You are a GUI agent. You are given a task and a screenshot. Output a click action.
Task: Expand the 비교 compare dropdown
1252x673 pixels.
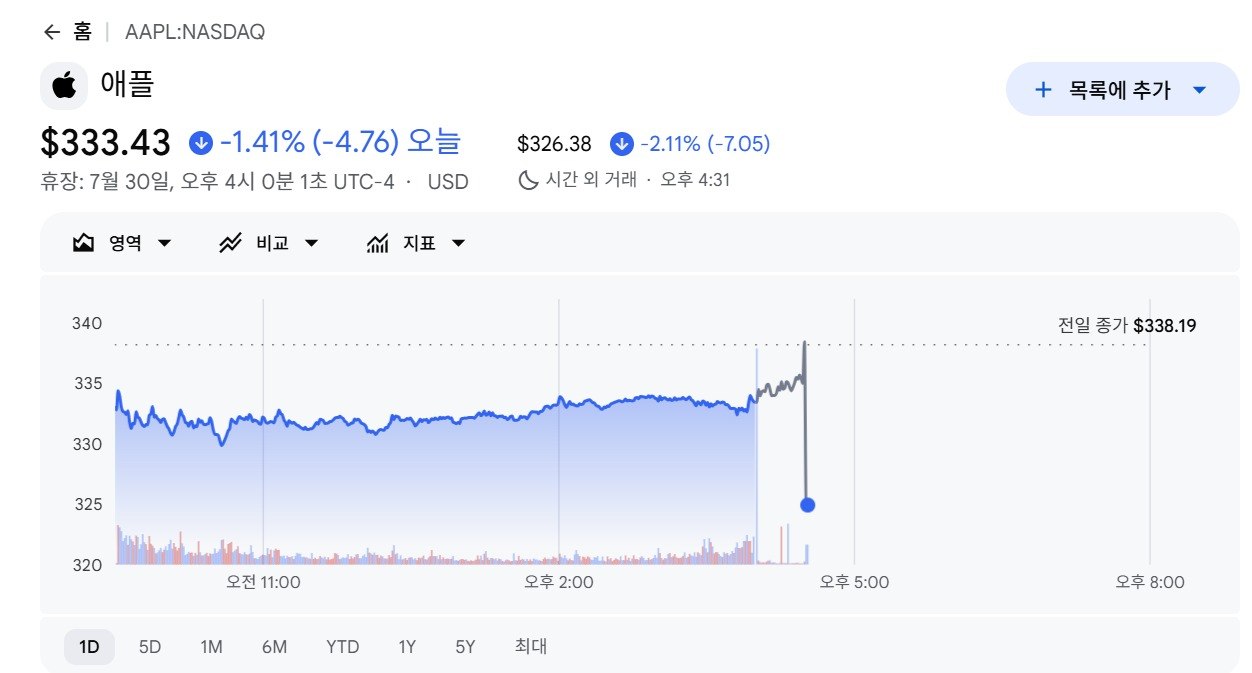click(269, 243)
